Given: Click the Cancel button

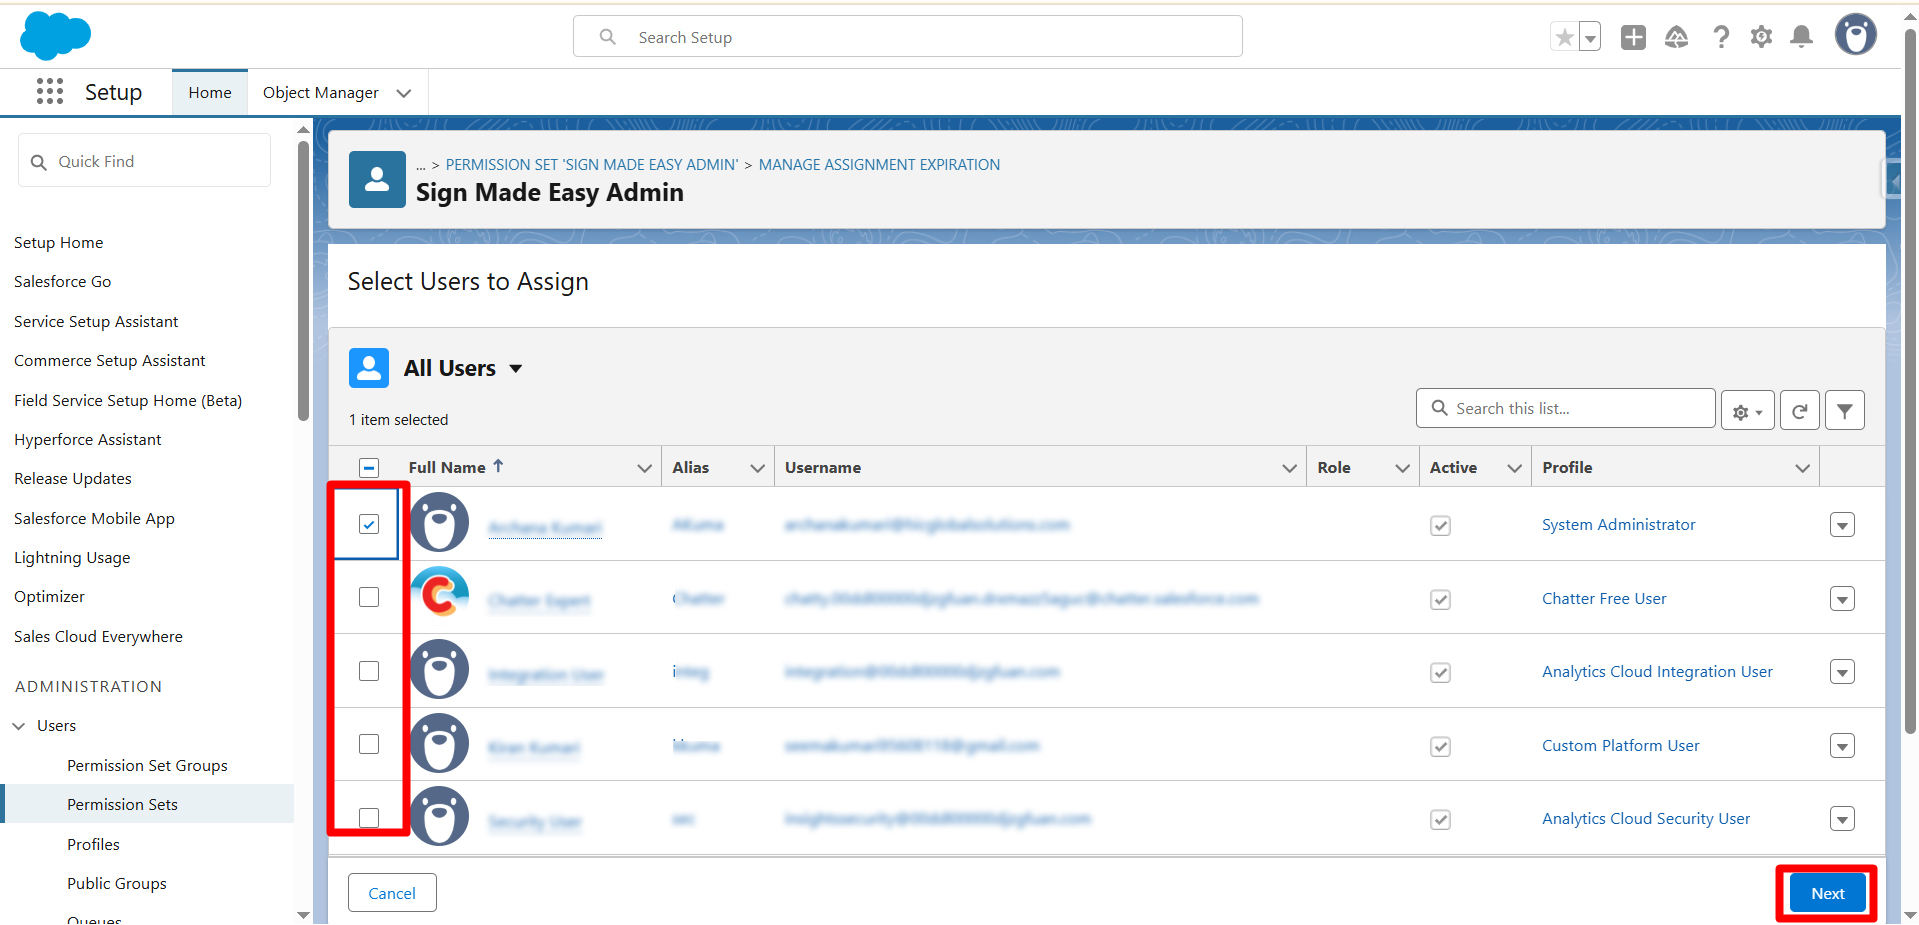Looking at the screenshot, I should click(392, 893).
